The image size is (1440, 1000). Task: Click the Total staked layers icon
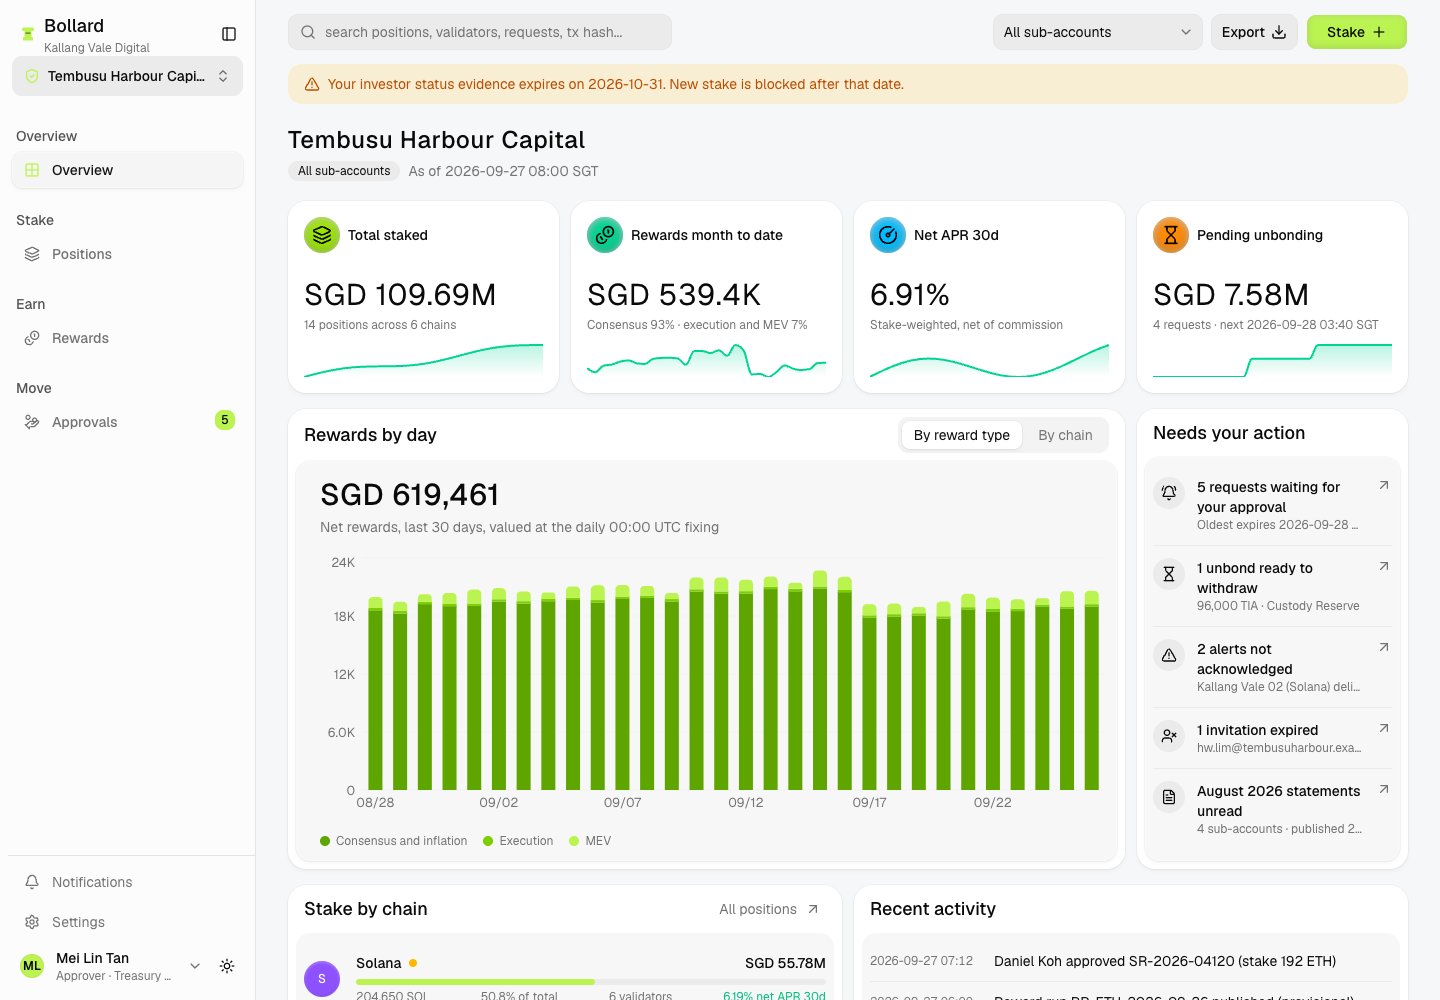coord(322,235)
